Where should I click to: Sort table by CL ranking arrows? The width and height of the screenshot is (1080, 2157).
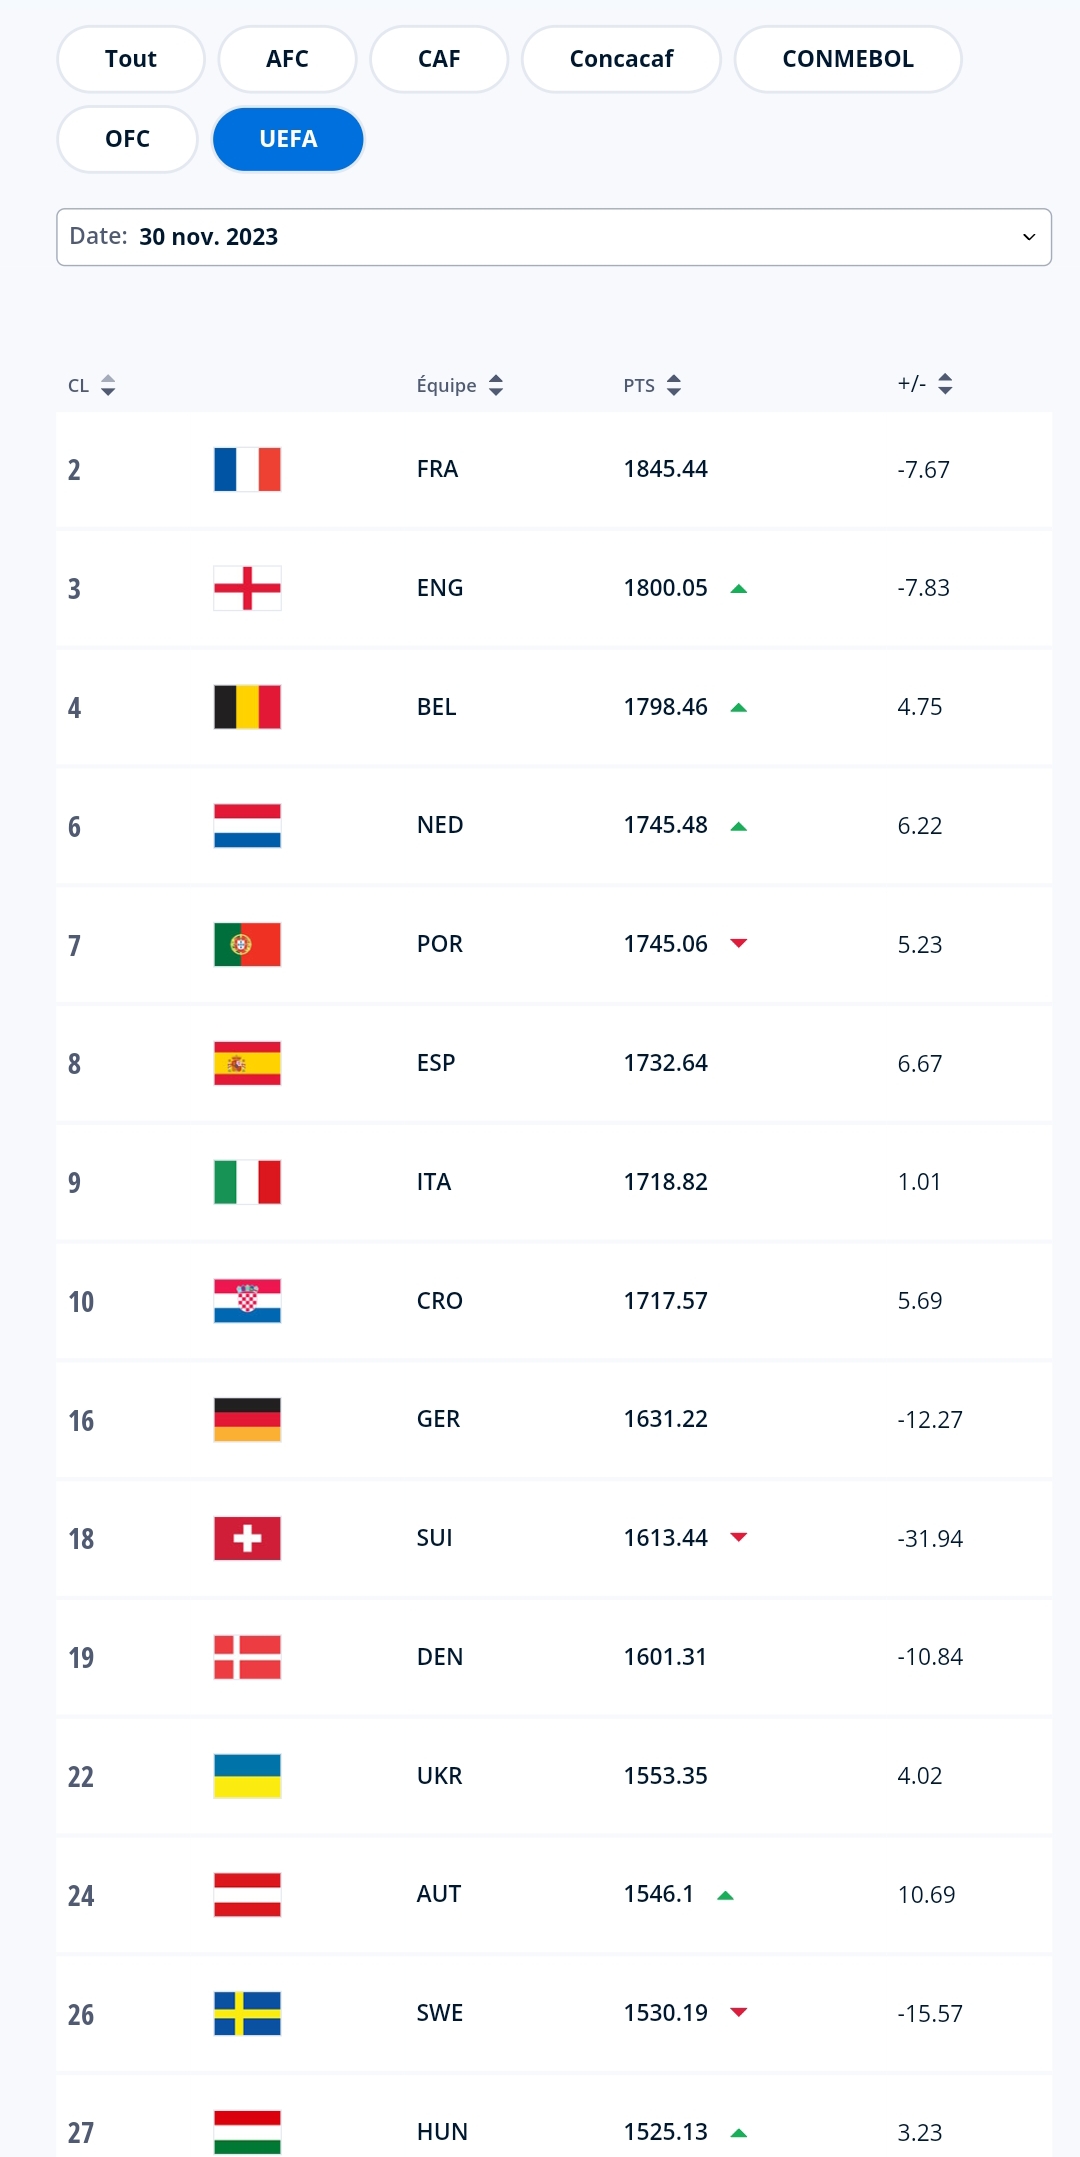point(108,385)
